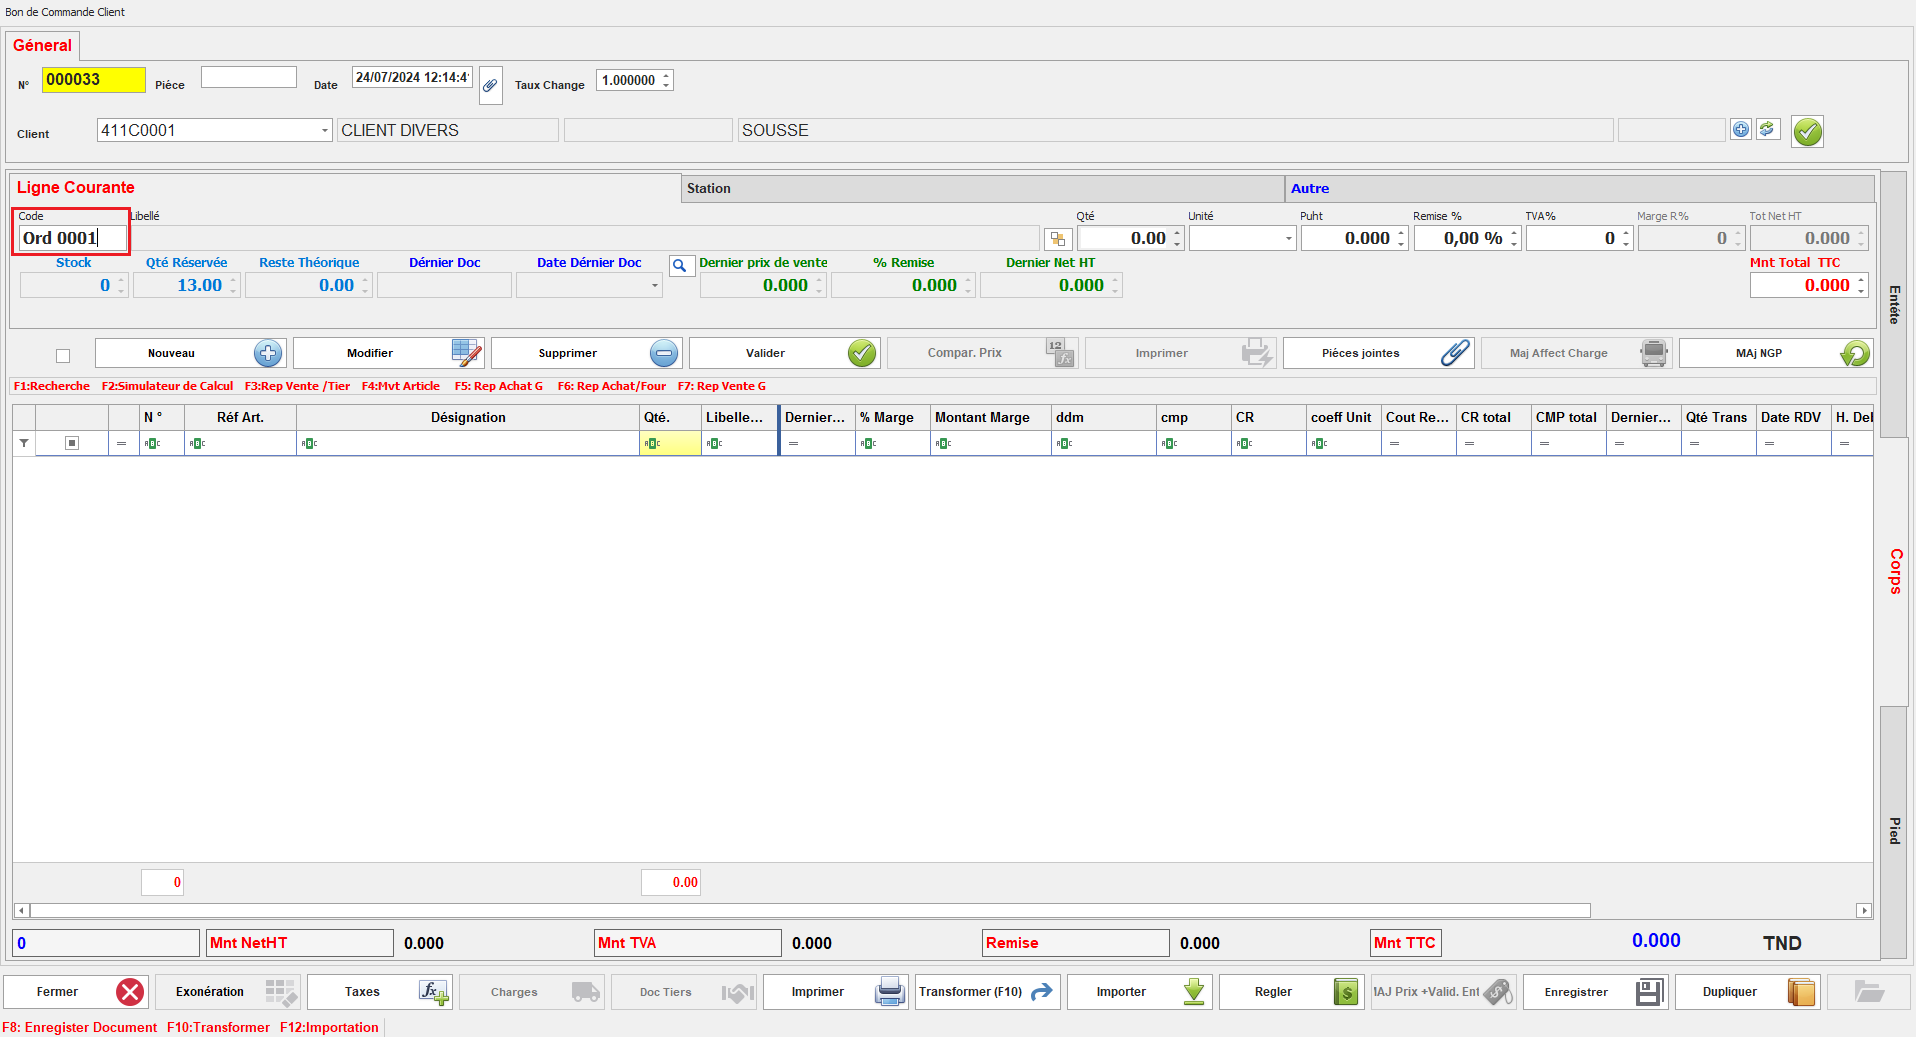Screen dimensions: 1916x1039
Task: Click the Importer button
Action: [x=1140, y=992]
